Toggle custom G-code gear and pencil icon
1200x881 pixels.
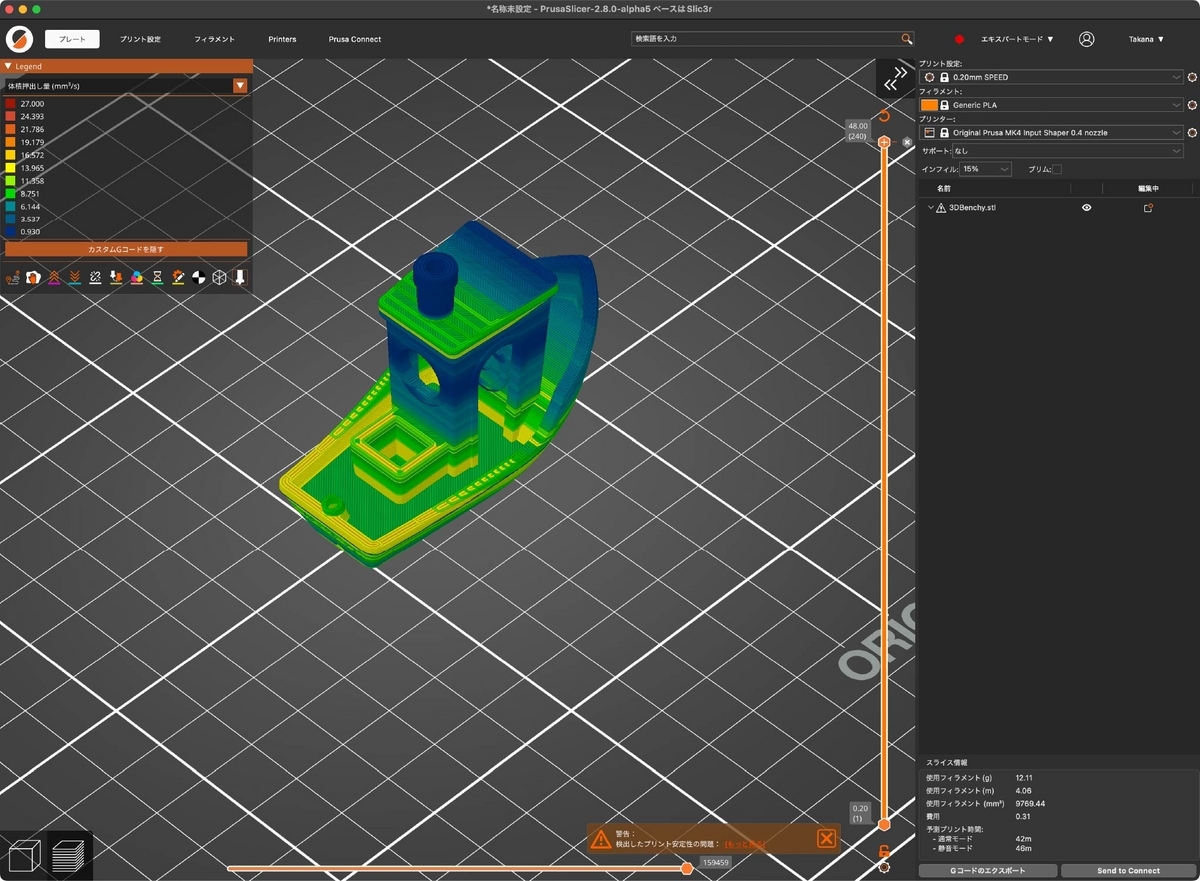pyautogui.click(x=178, y=277)
